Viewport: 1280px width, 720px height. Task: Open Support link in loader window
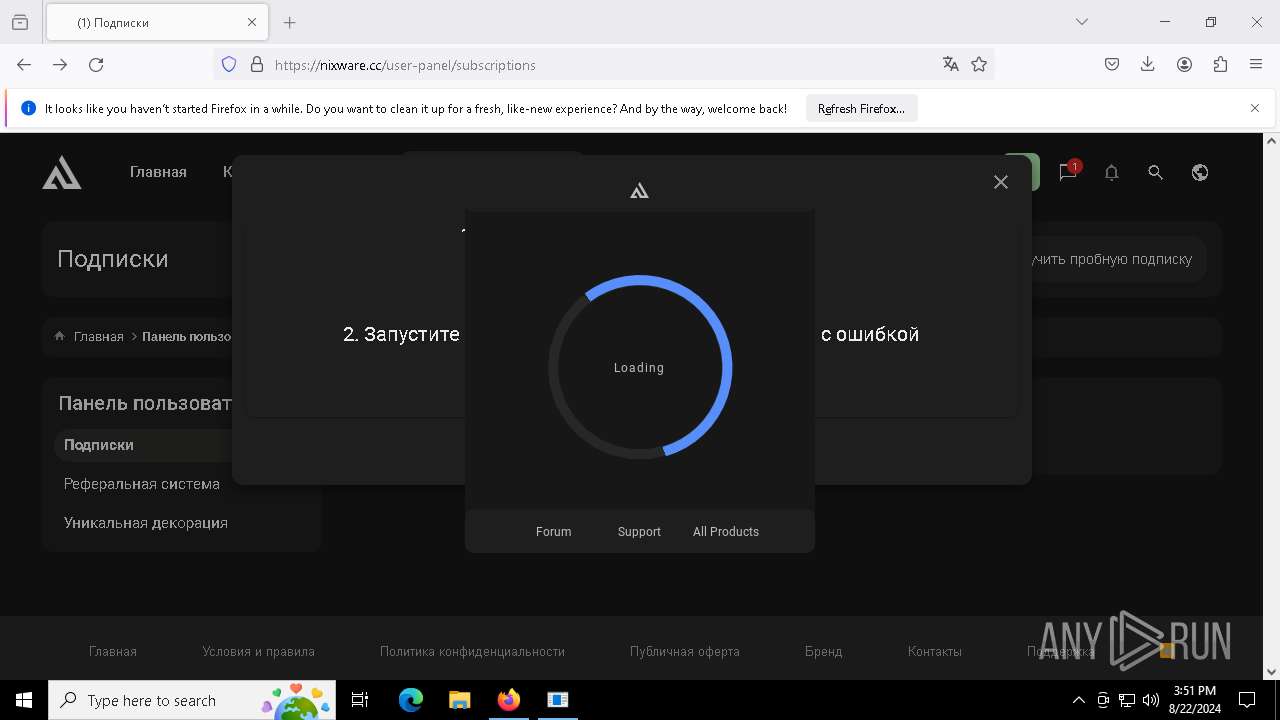639,532
